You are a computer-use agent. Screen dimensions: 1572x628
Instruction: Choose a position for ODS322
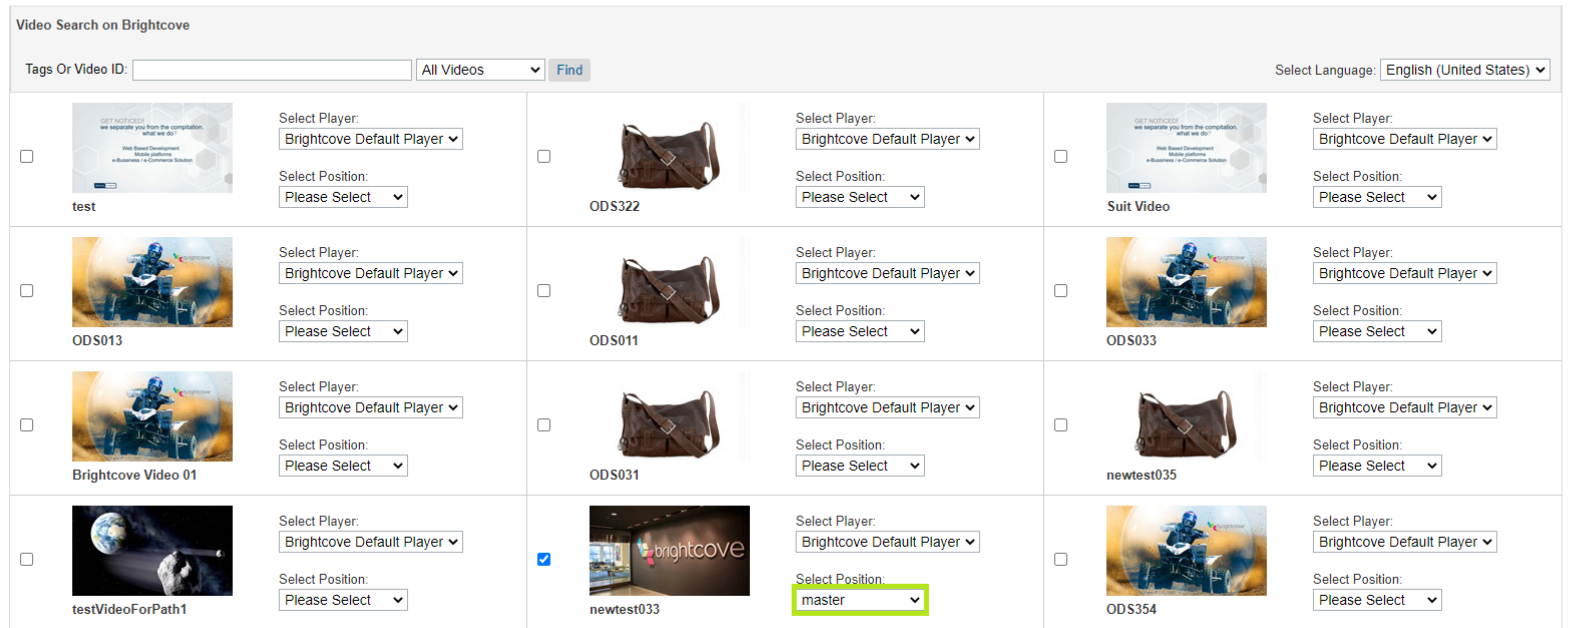(860, 197)
